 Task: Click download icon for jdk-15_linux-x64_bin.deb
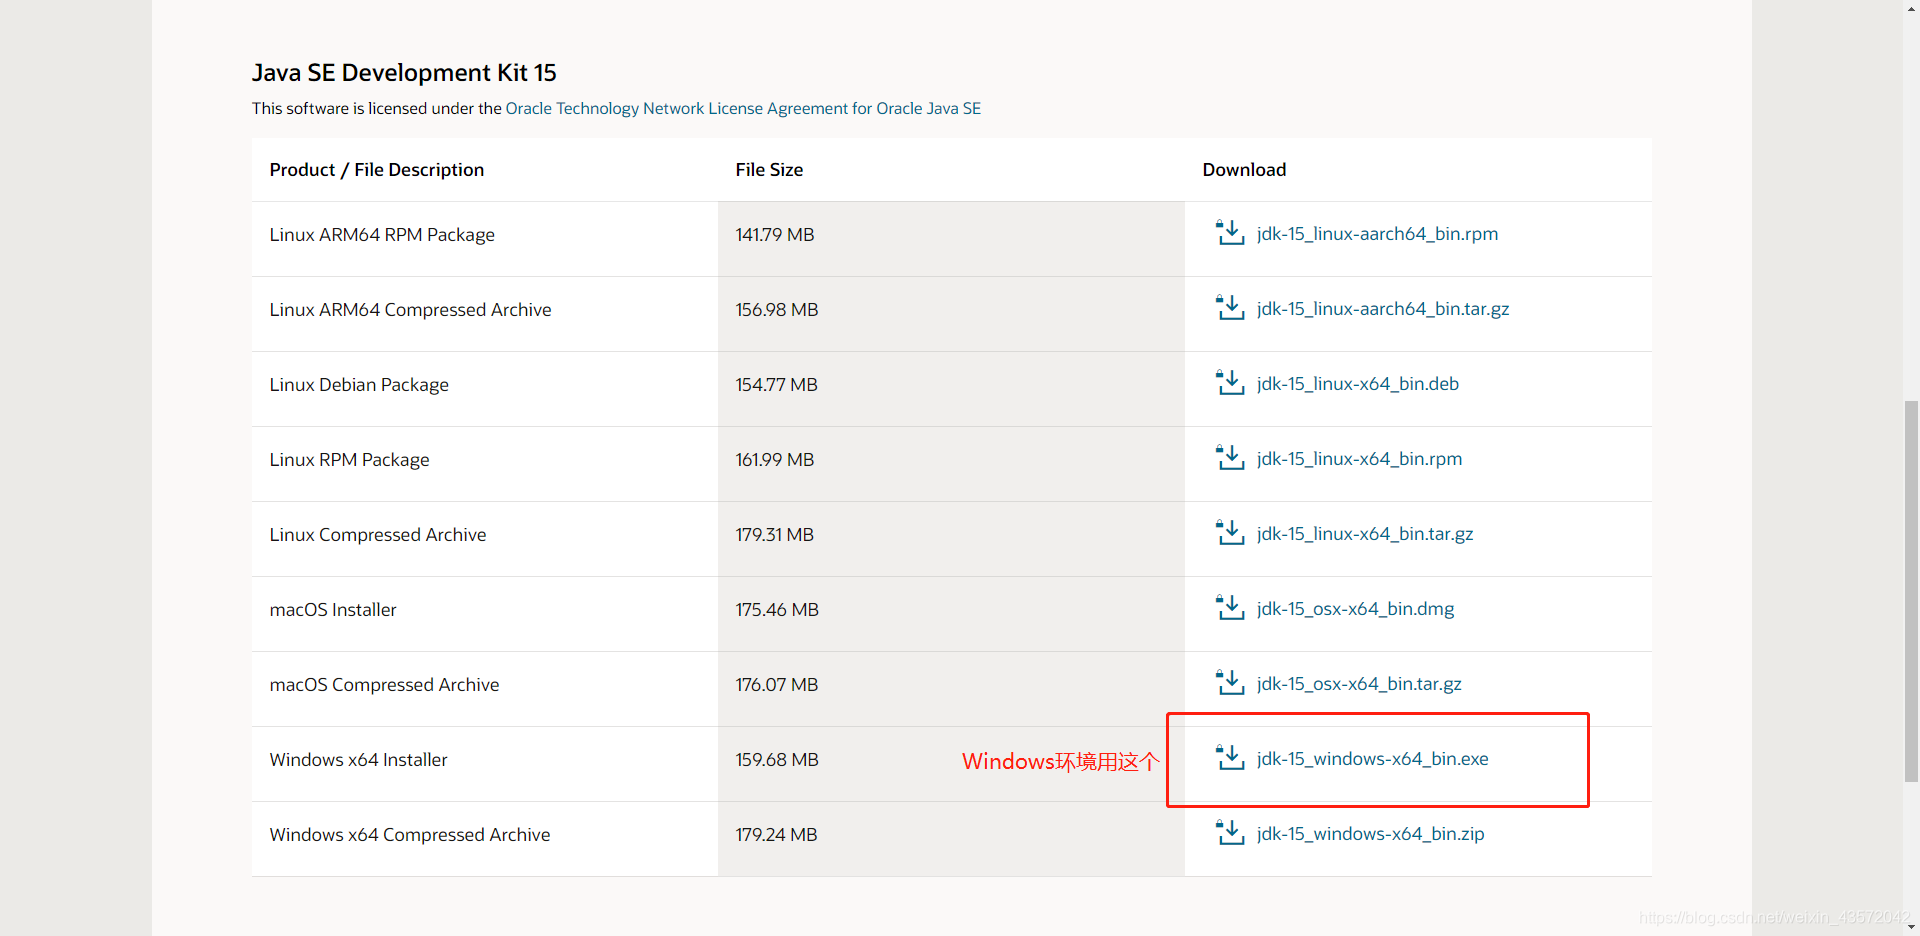[1229, 383]
